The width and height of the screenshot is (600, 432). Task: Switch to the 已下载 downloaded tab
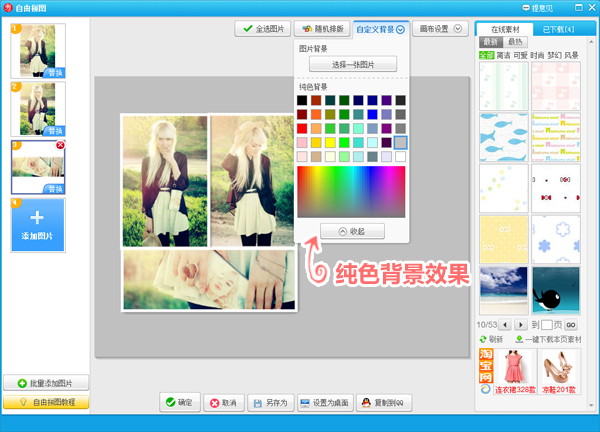coord(554,29)
